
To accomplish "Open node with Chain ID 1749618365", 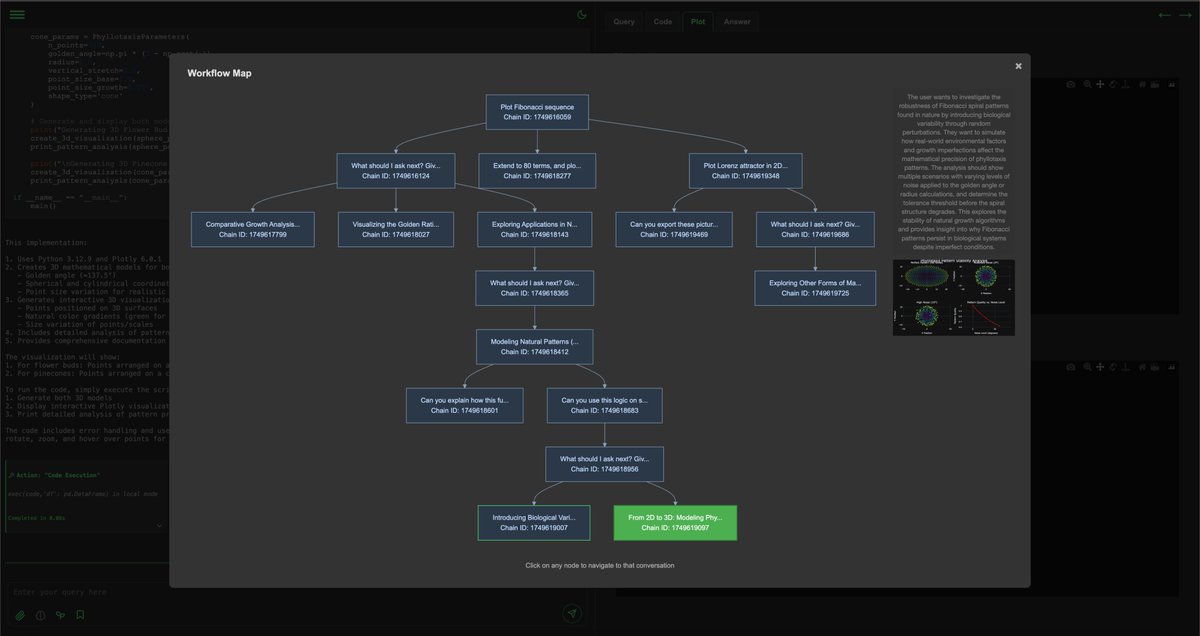I will [x=534, y=288].
